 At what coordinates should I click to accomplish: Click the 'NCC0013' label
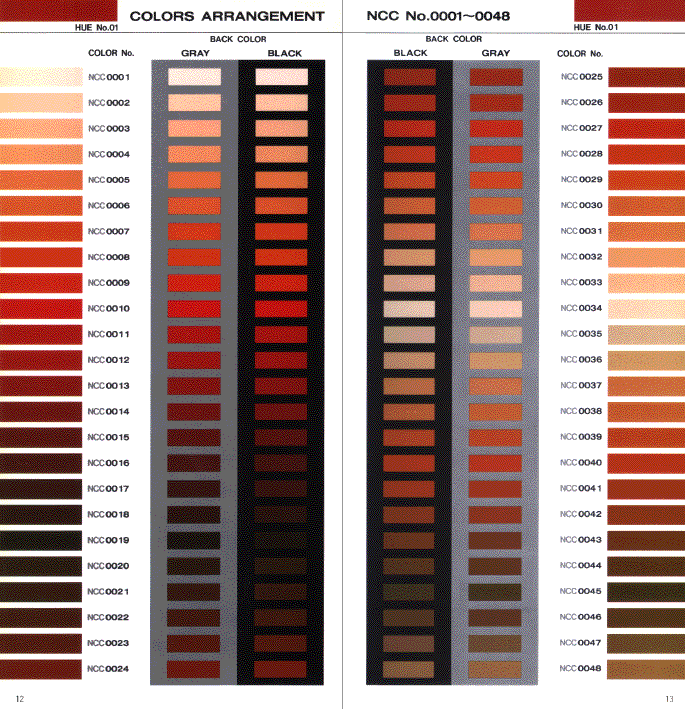pyautogui.click(x=109, y=386)
